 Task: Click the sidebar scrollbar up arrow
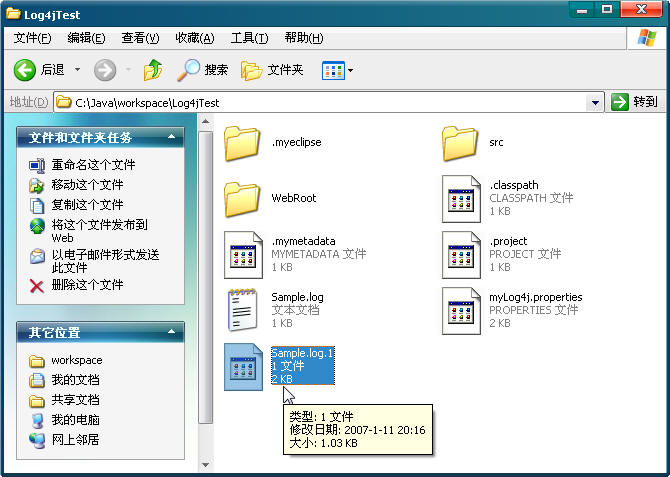[206, 122]
